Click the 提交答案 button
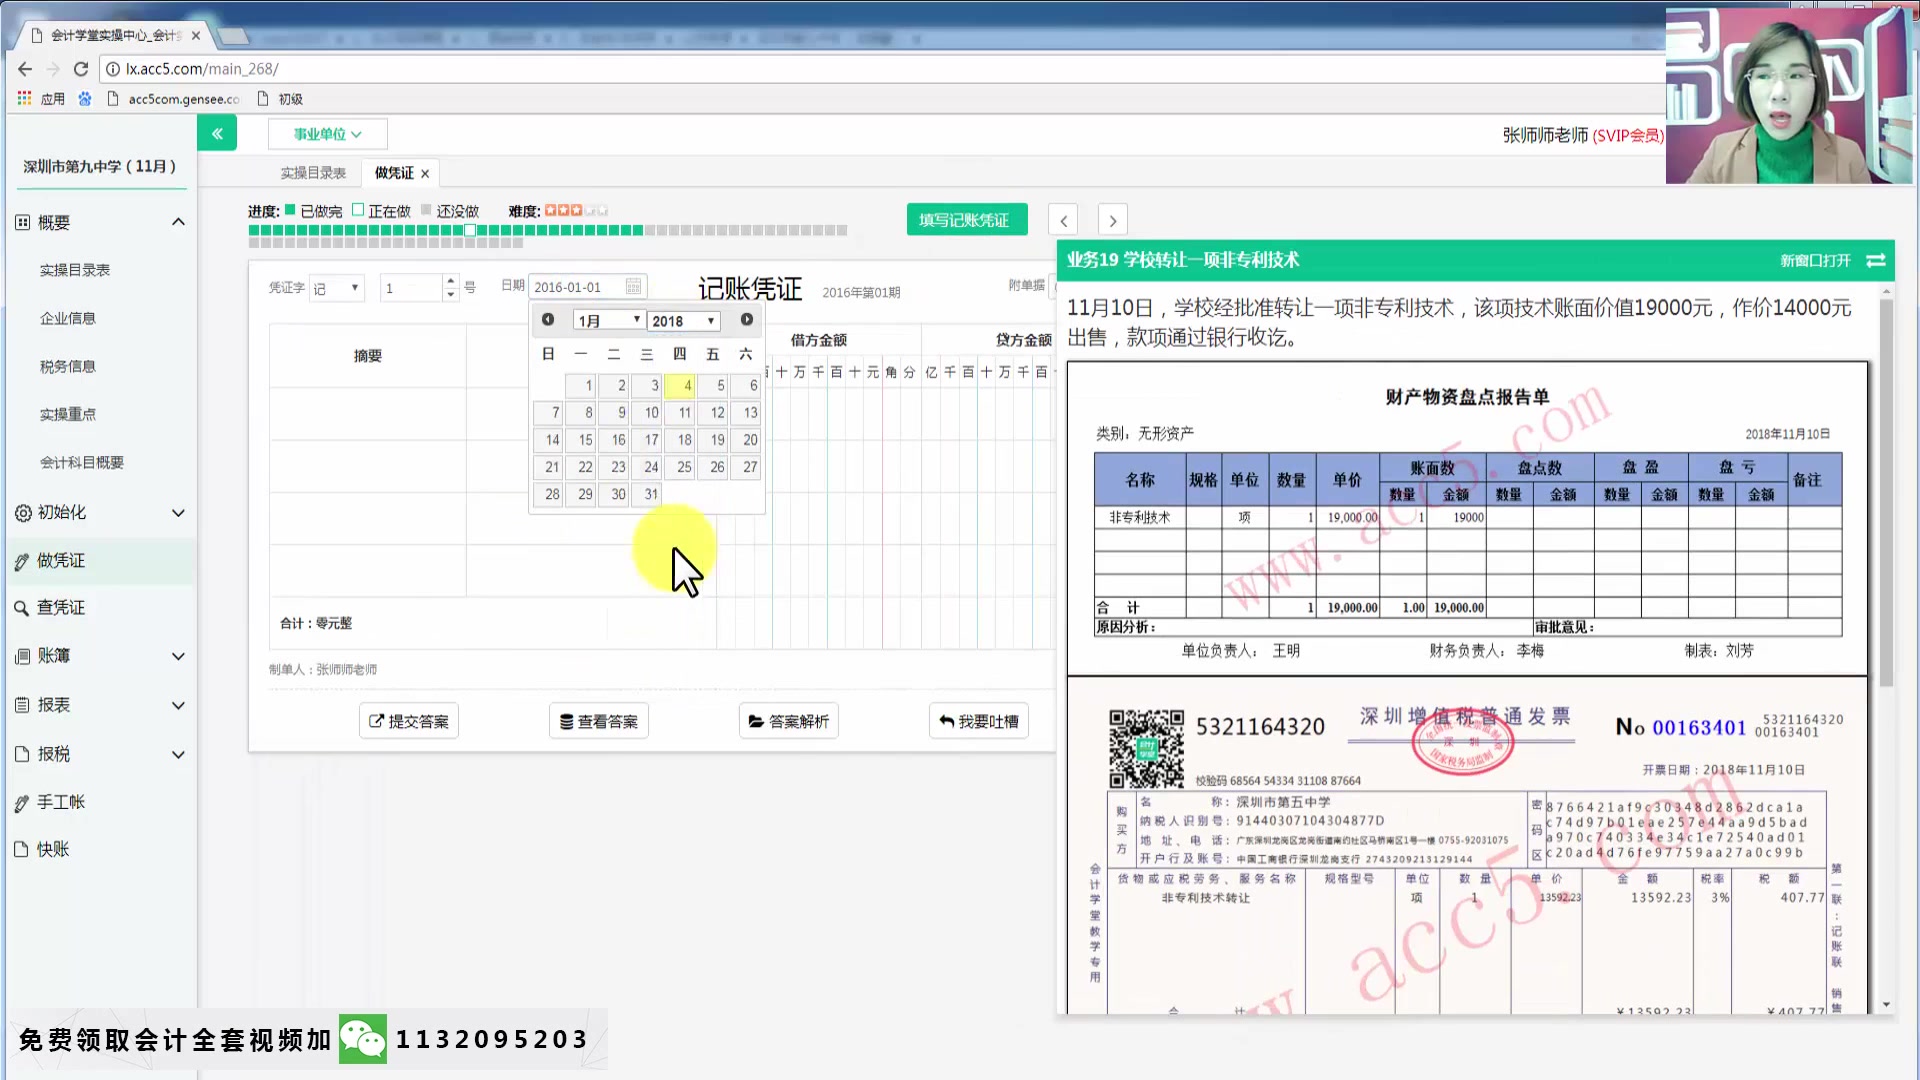 tap(409, 720)
